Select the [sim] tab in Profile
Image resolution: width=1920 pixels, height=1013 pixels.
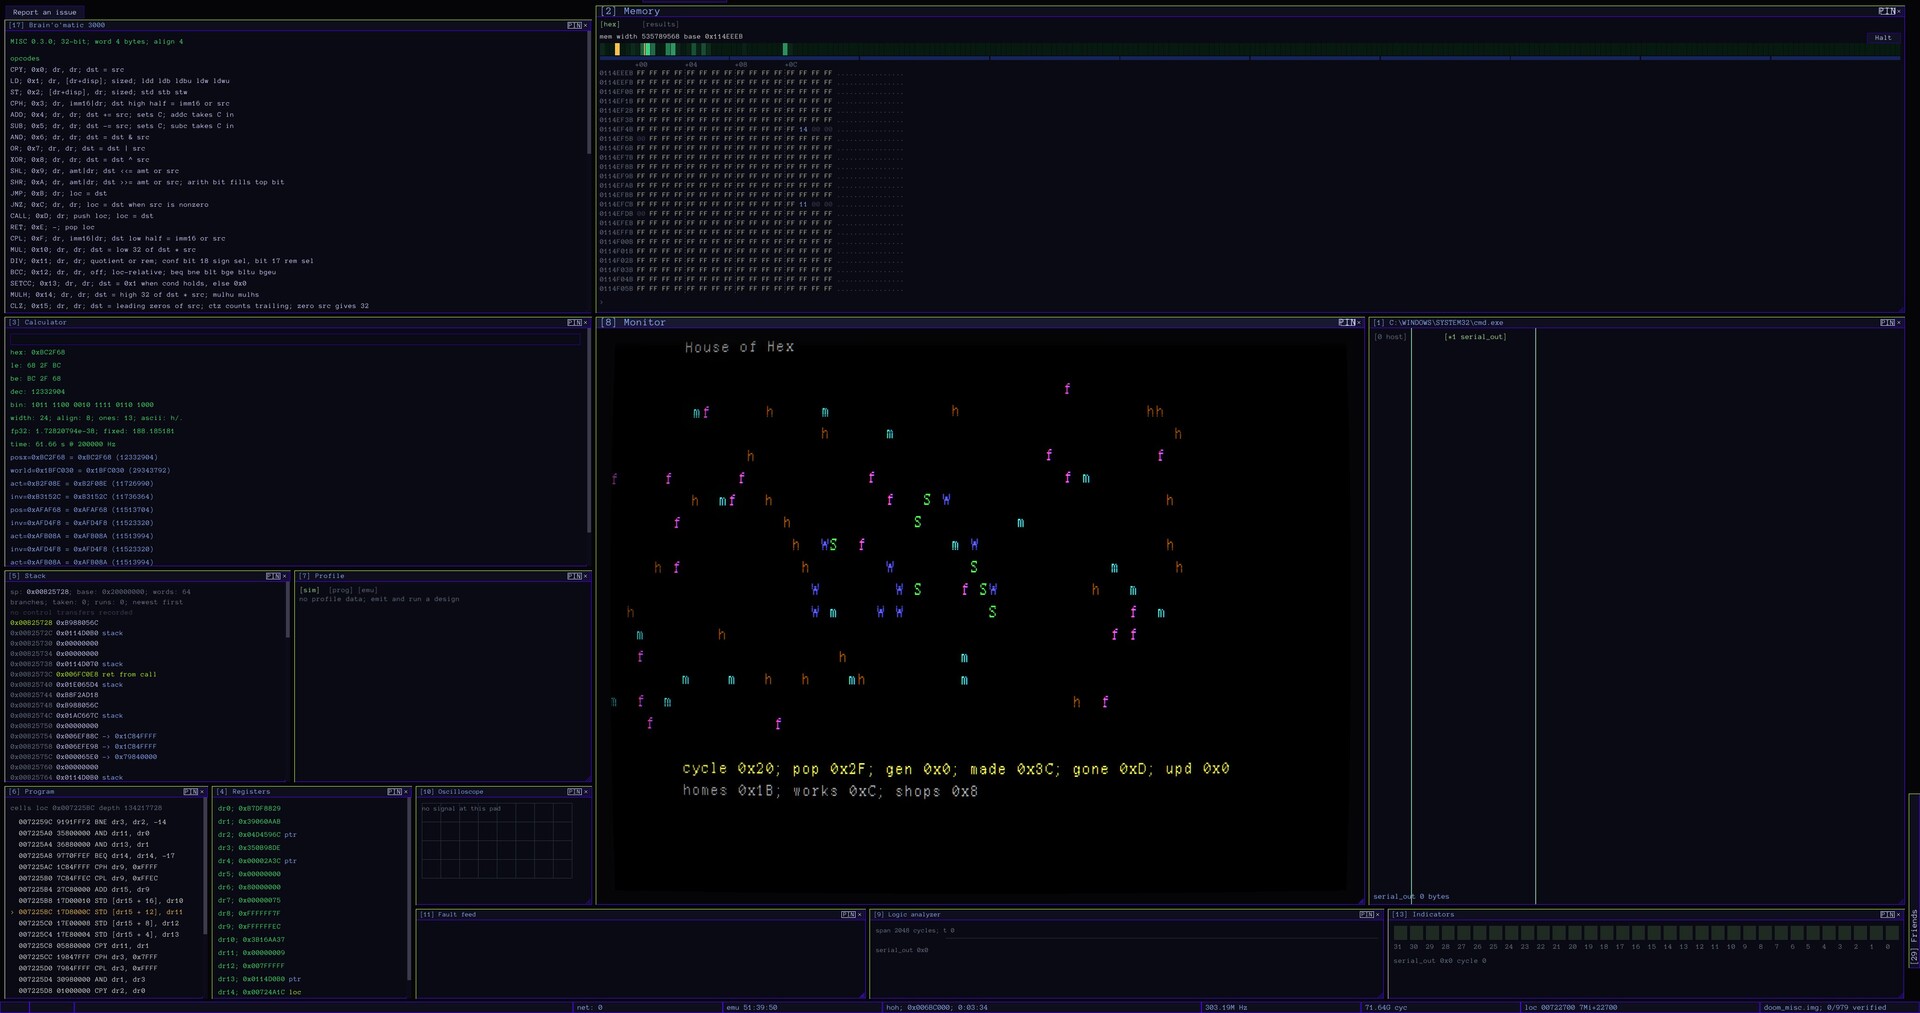coord(309,590)
